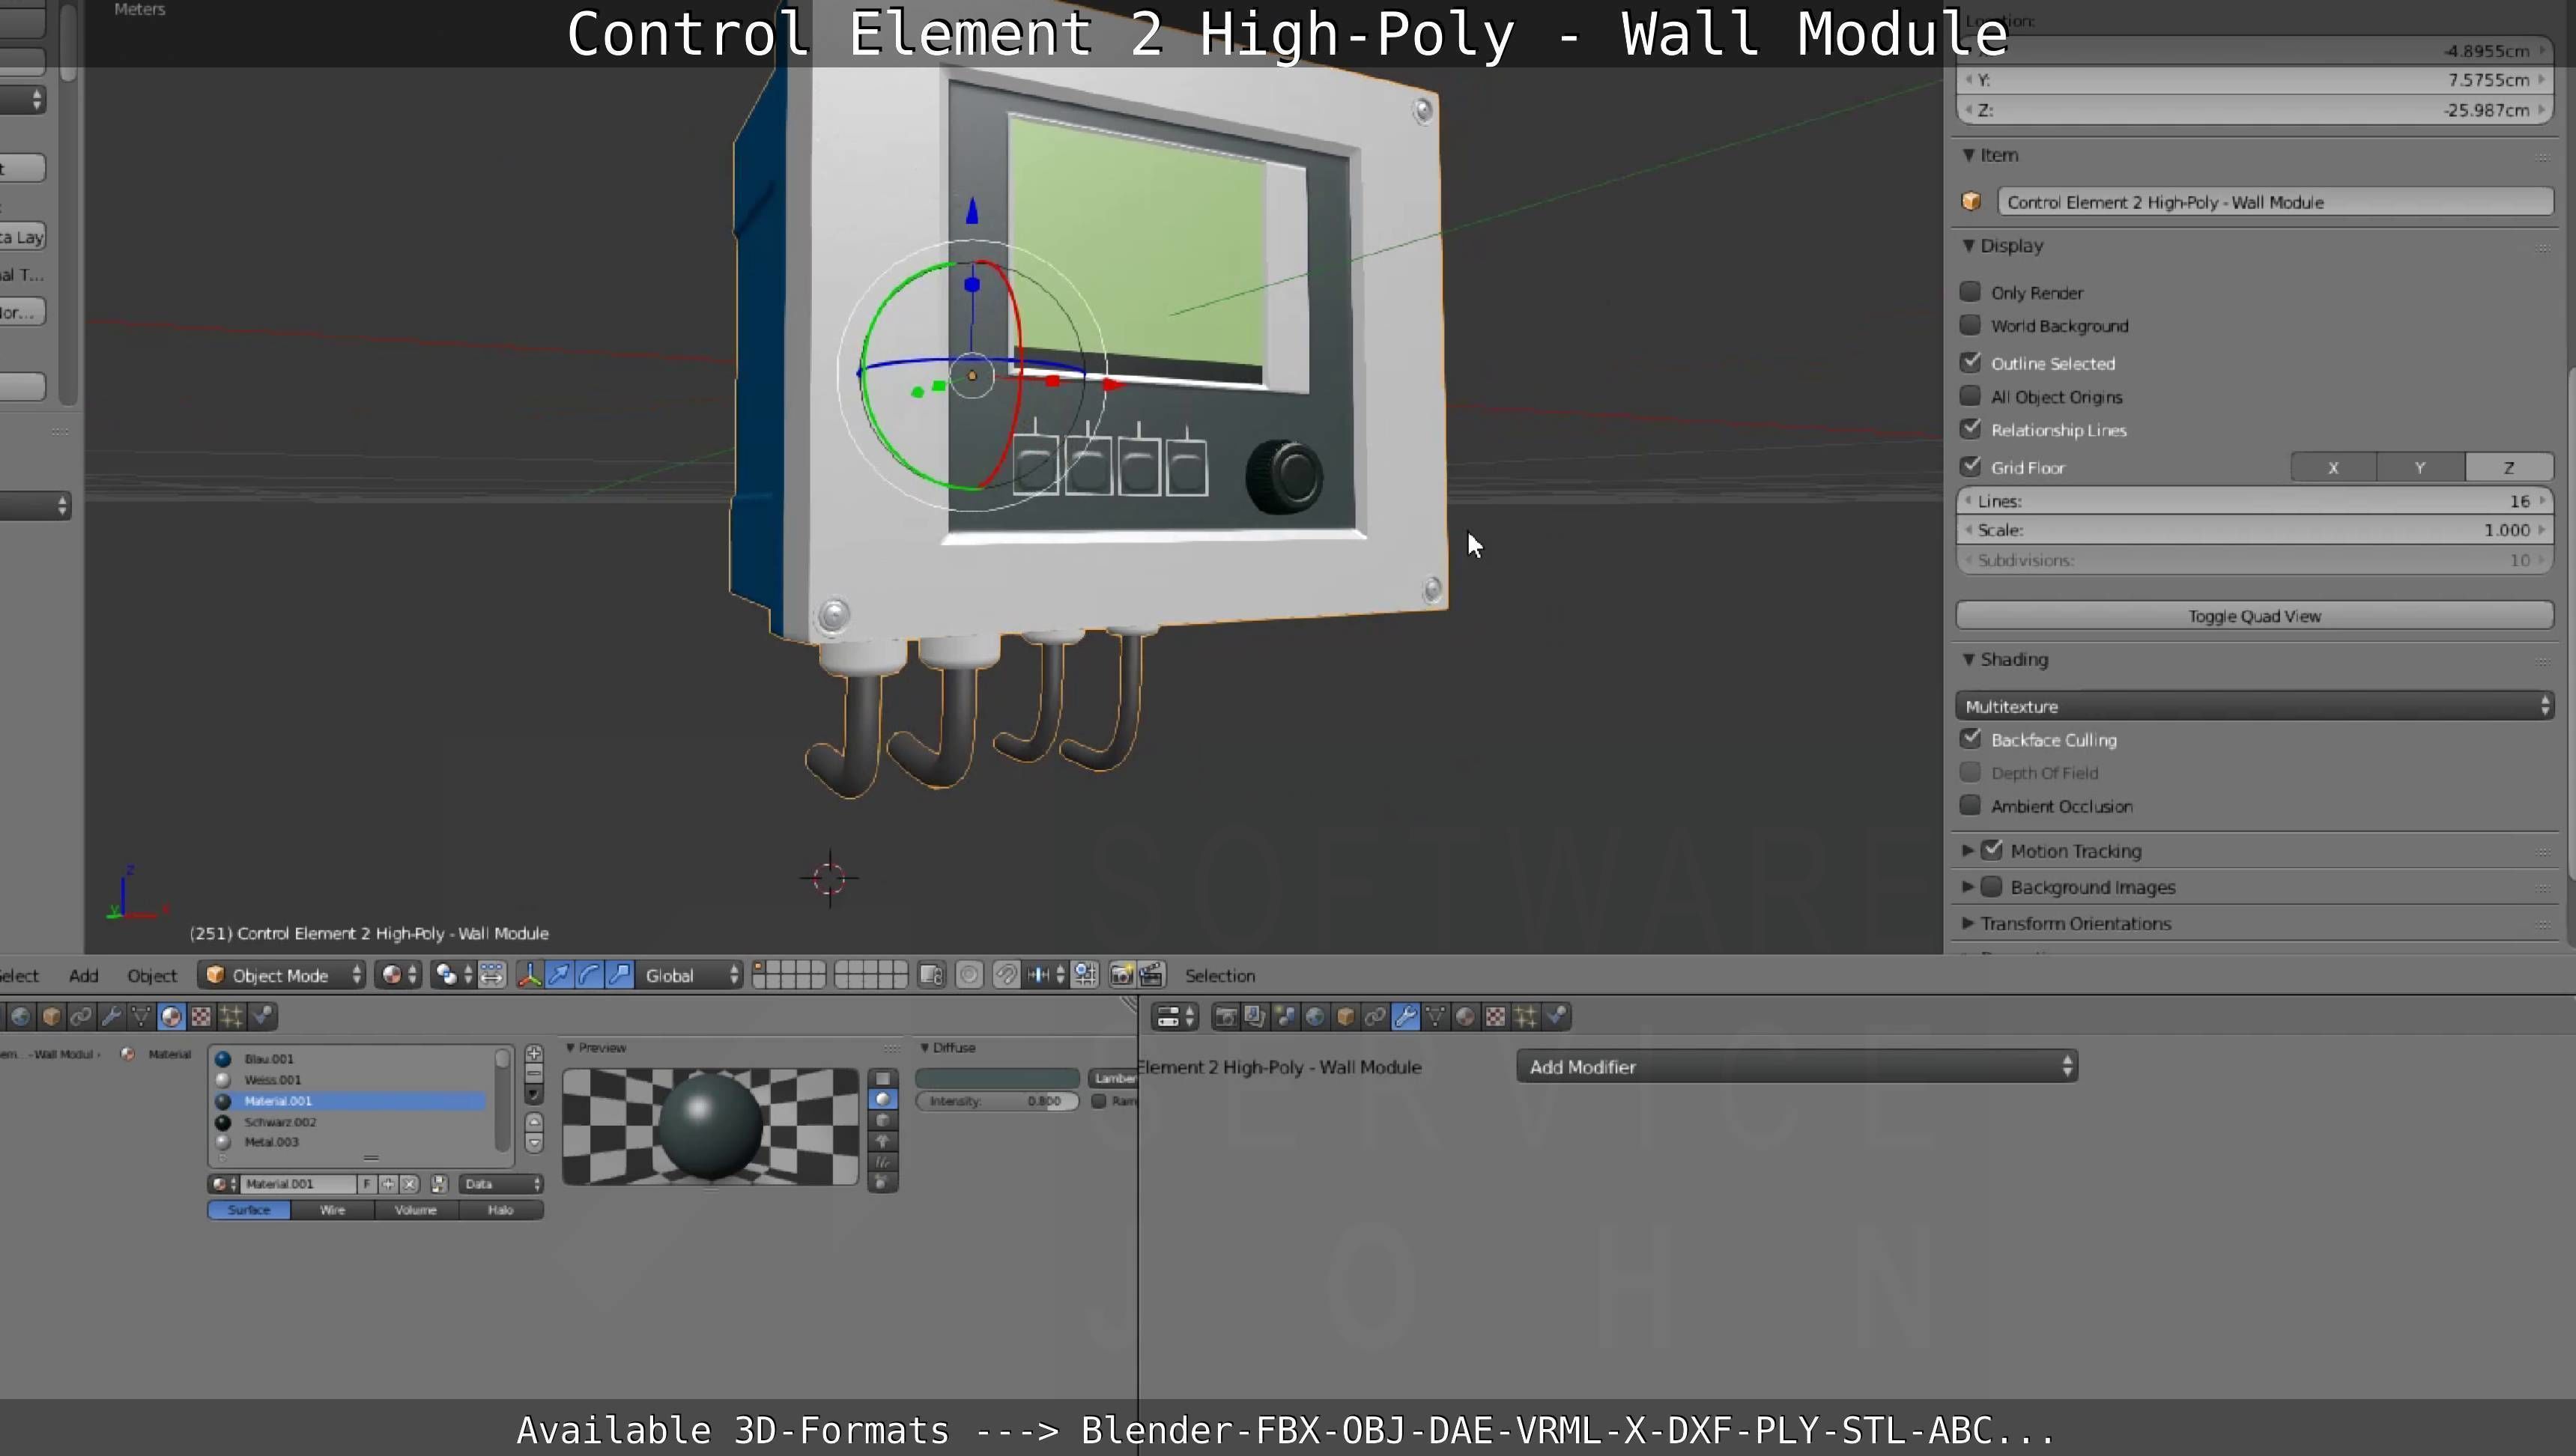2576x1456 pixels.
Task: Uncheck Outline Selected
Action: (1970, 362)
